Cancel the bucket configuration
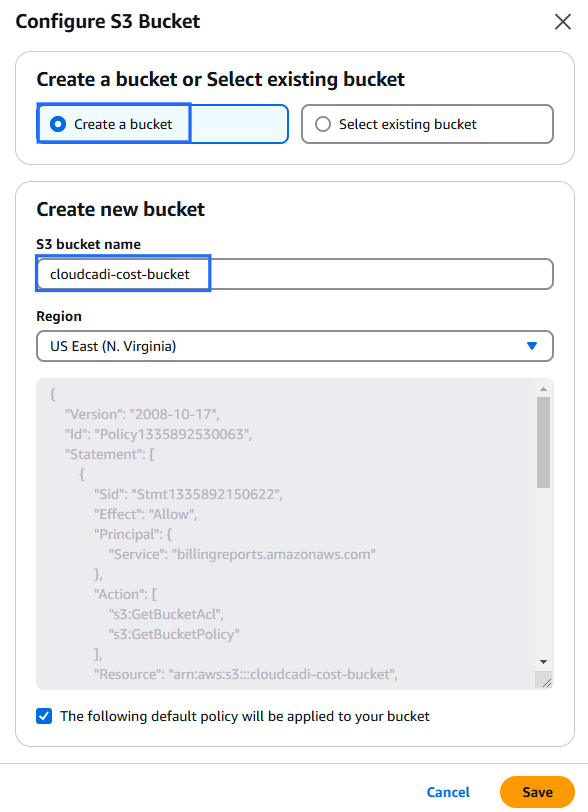 pyautogui.click(x=448, y=791)
